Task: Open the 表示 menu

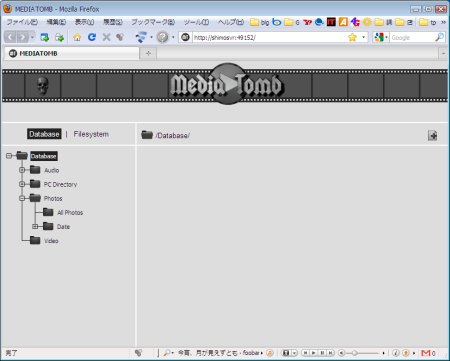Action: (84, 22)
